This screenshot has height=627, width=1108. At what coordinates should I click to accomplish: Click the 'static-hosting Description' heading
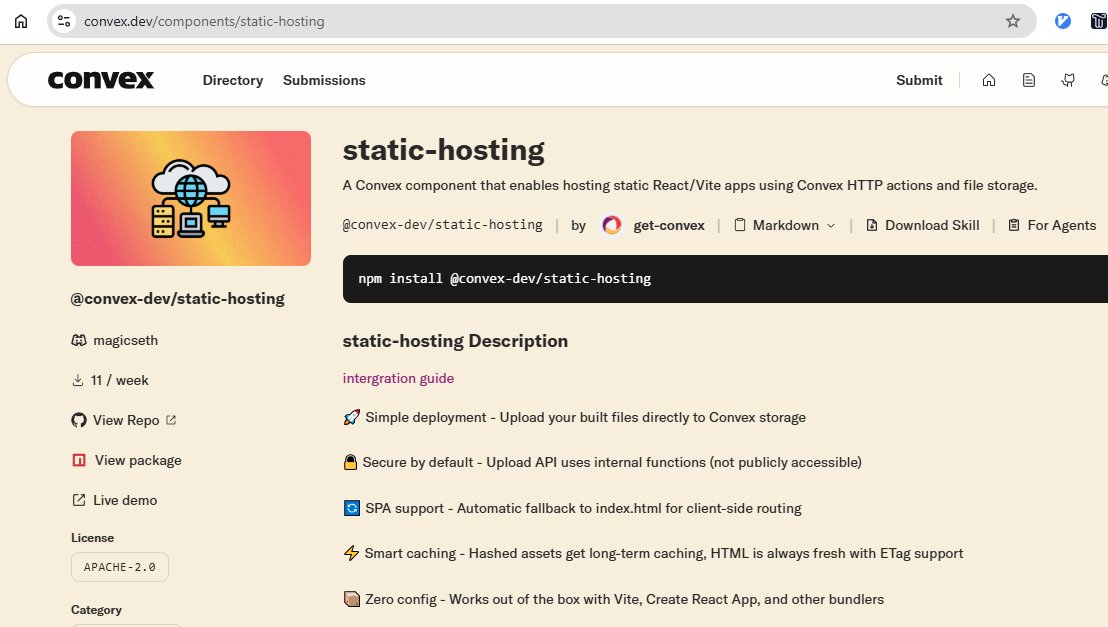coord(455,341)
